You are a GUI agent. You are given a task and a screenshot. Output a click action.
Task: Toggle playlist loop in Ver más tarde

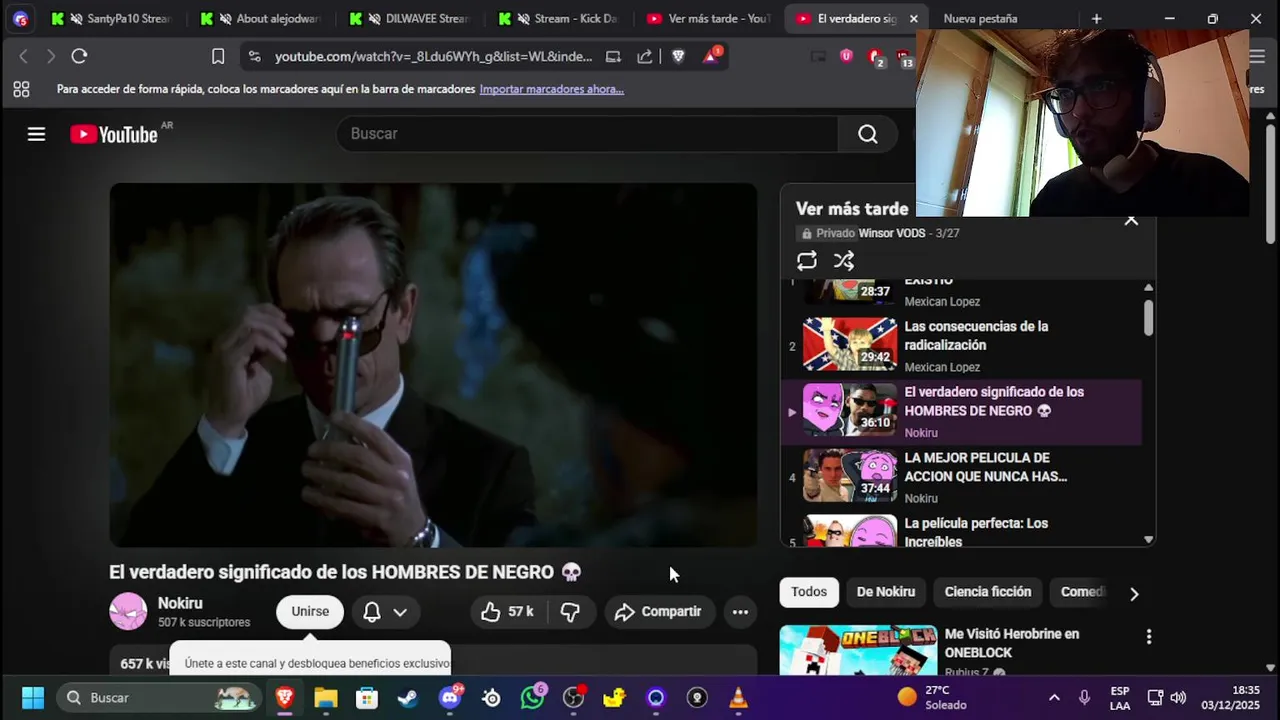[x=807, y=261]
